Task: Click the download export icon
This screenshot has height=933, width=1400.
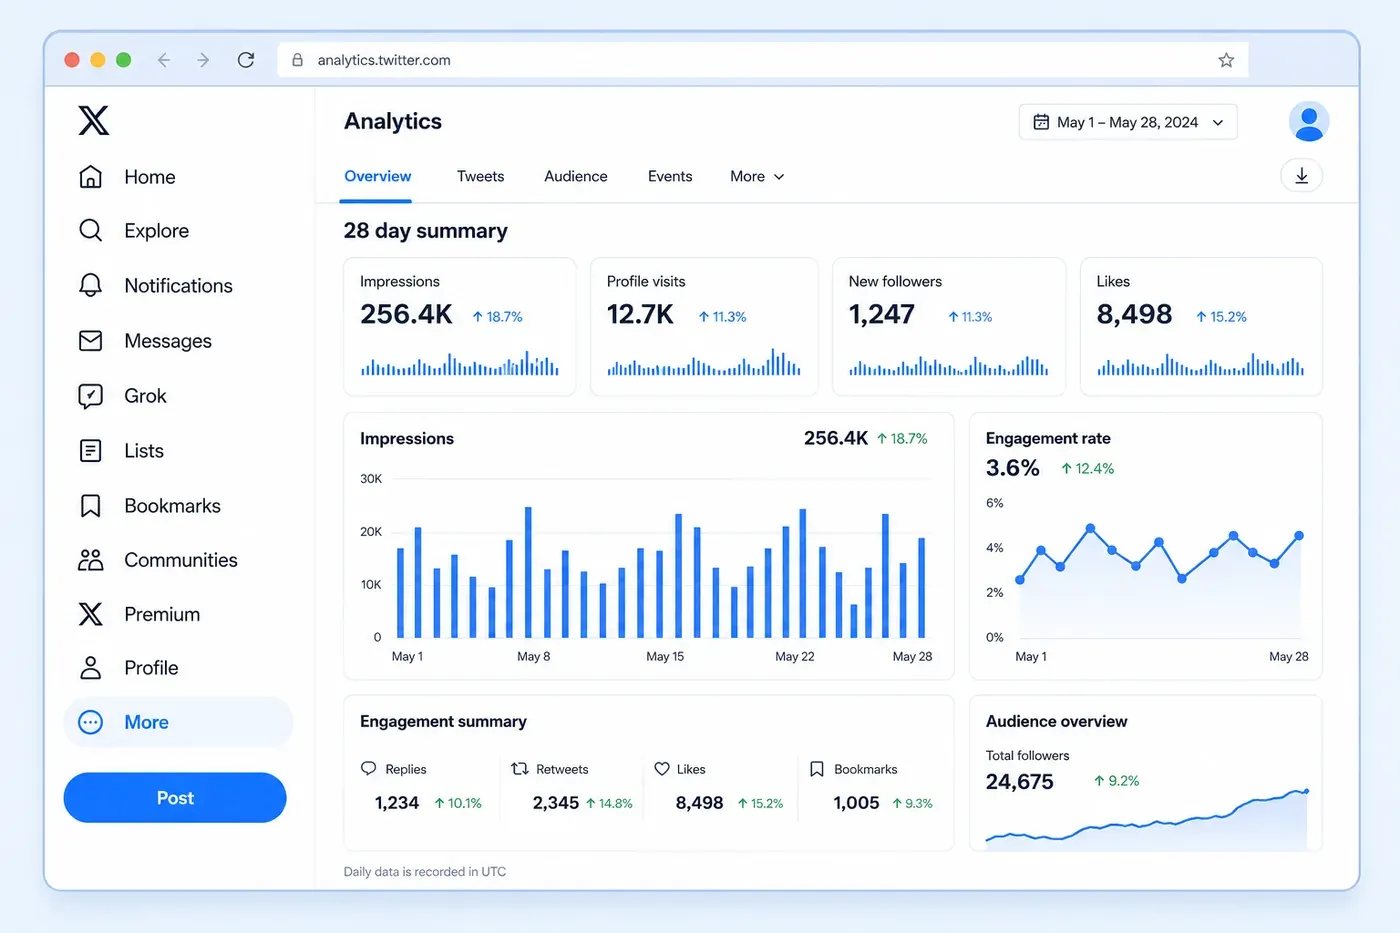Action: pos(1302,176)
